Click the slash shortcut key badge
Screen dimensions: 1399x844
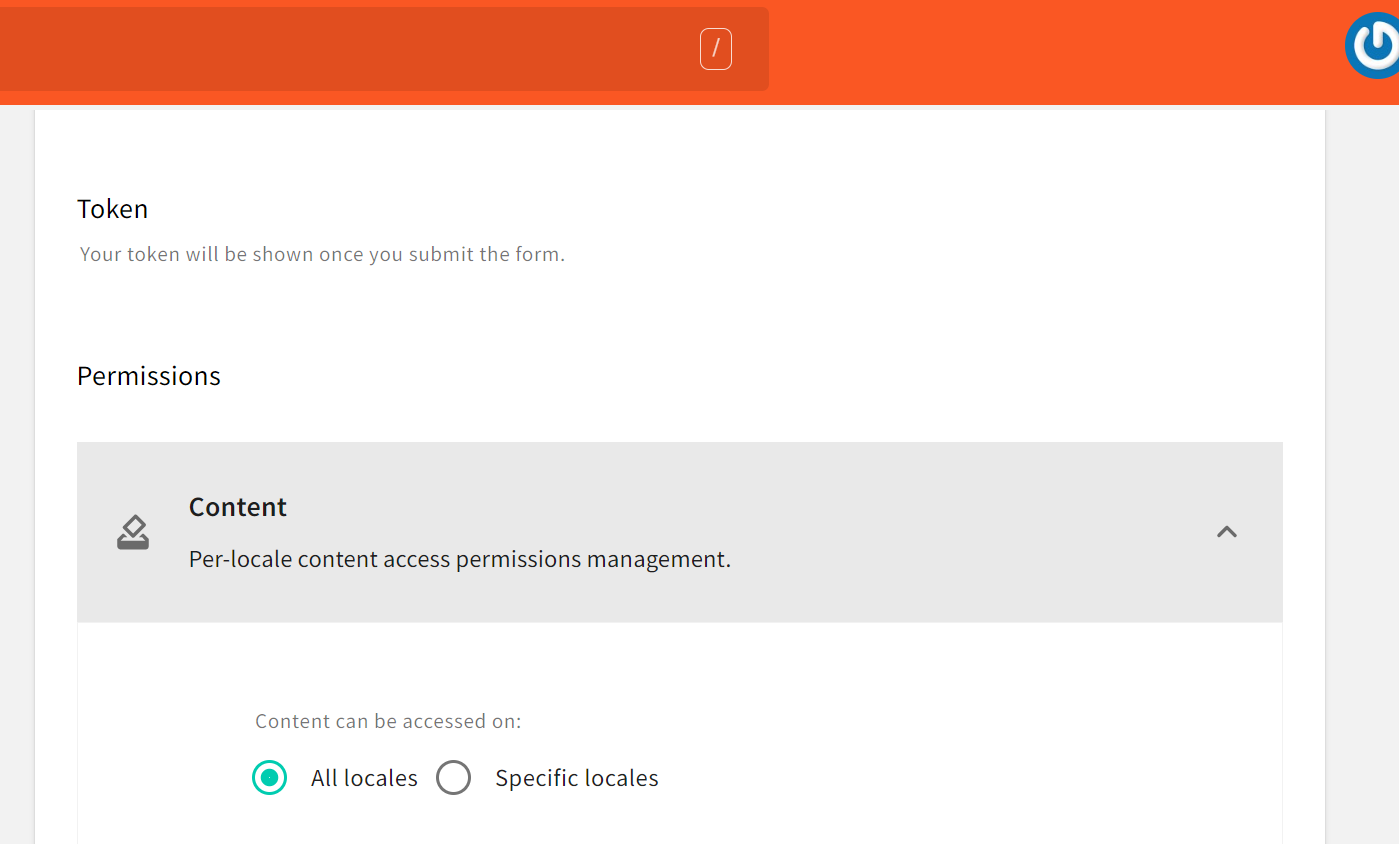[716, 49]
